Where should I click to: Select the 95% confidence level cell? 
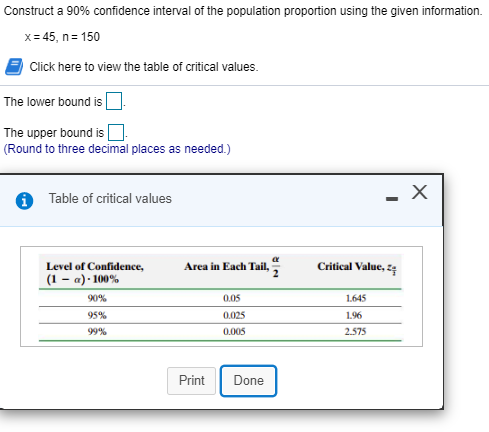pyautogui.click(x=97, y=315)
